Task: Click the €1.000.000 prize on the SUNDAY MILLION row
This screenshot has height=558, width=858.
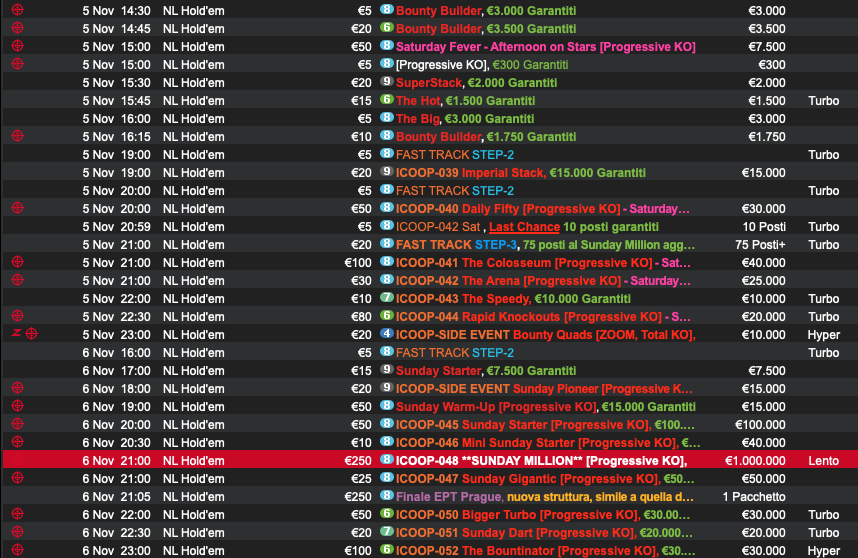Action: tap(755, 461)
